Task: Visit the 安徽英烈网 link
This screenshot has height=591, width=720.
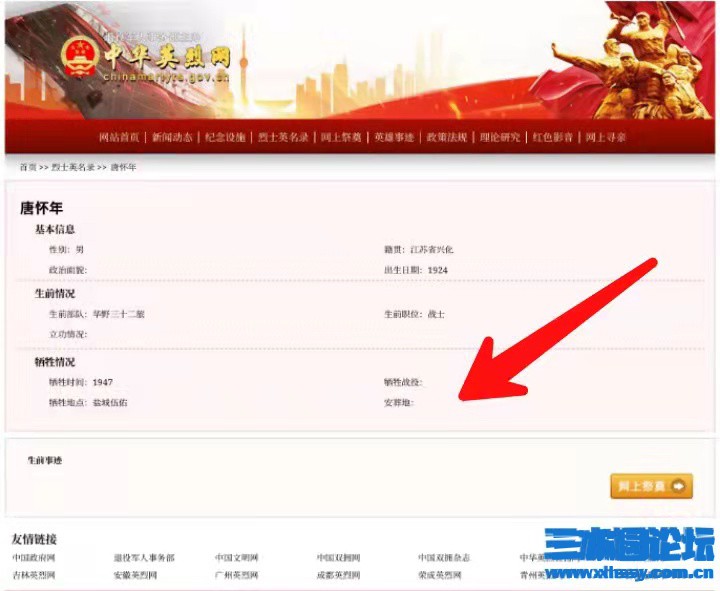Action: point(135,575)
